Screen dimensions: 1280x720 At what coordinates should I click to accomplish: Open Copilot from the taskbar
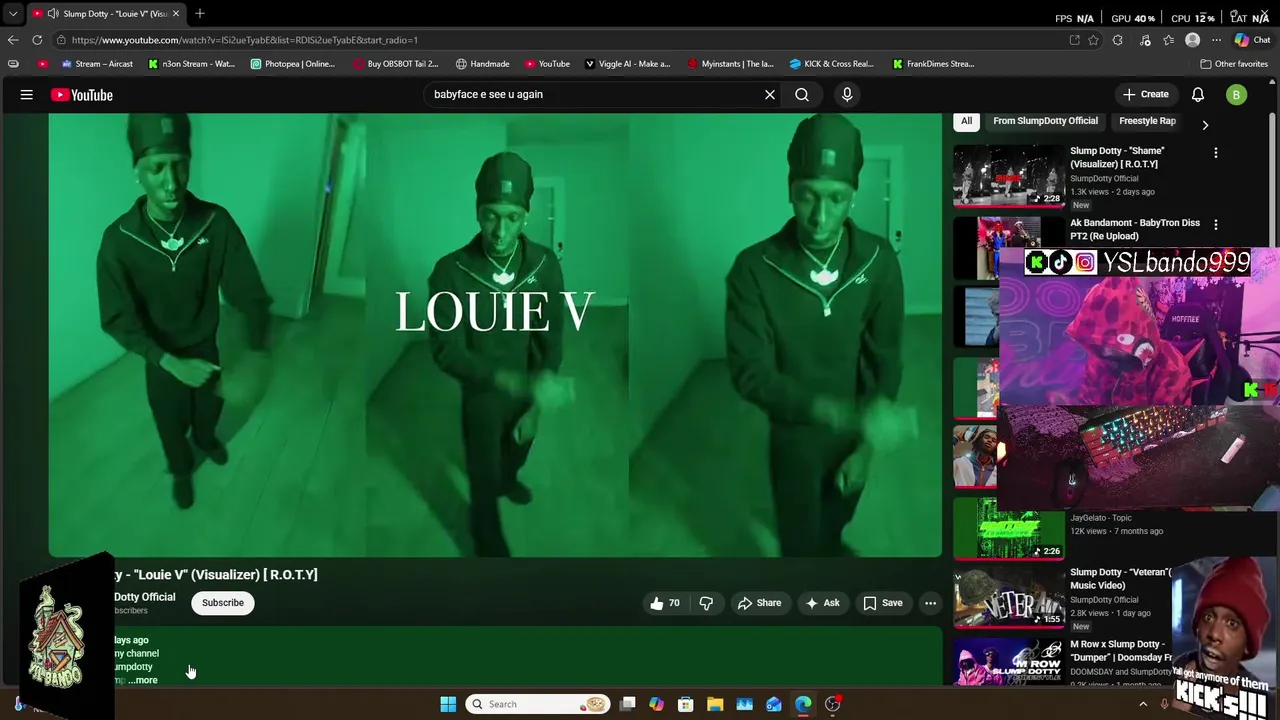tap(657, 704)
